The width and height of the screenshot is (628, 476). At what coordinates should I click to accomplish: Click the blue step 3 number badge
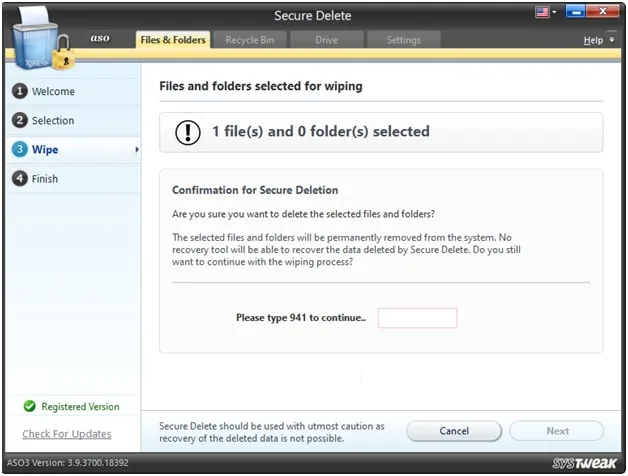pyautogui.click(x=20, y=149)
